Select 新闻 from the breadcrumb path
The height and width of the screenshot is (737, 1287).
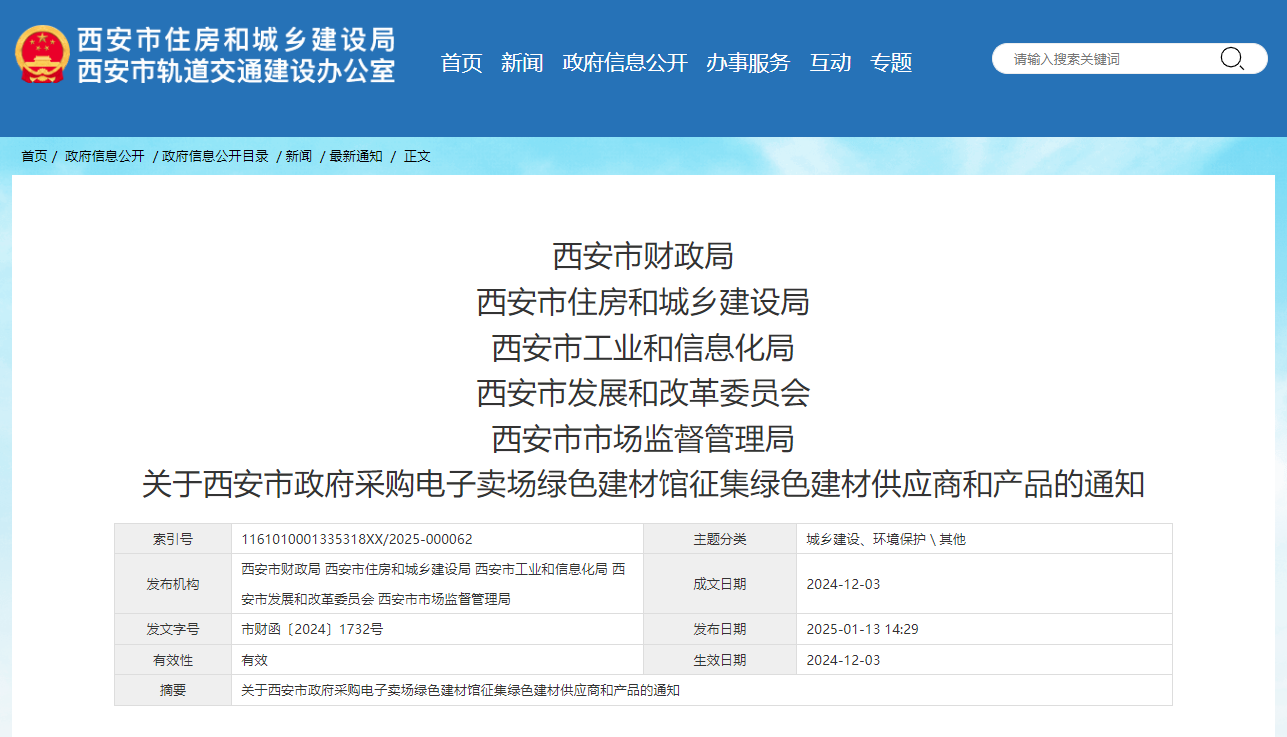click(x=299, y=156)
